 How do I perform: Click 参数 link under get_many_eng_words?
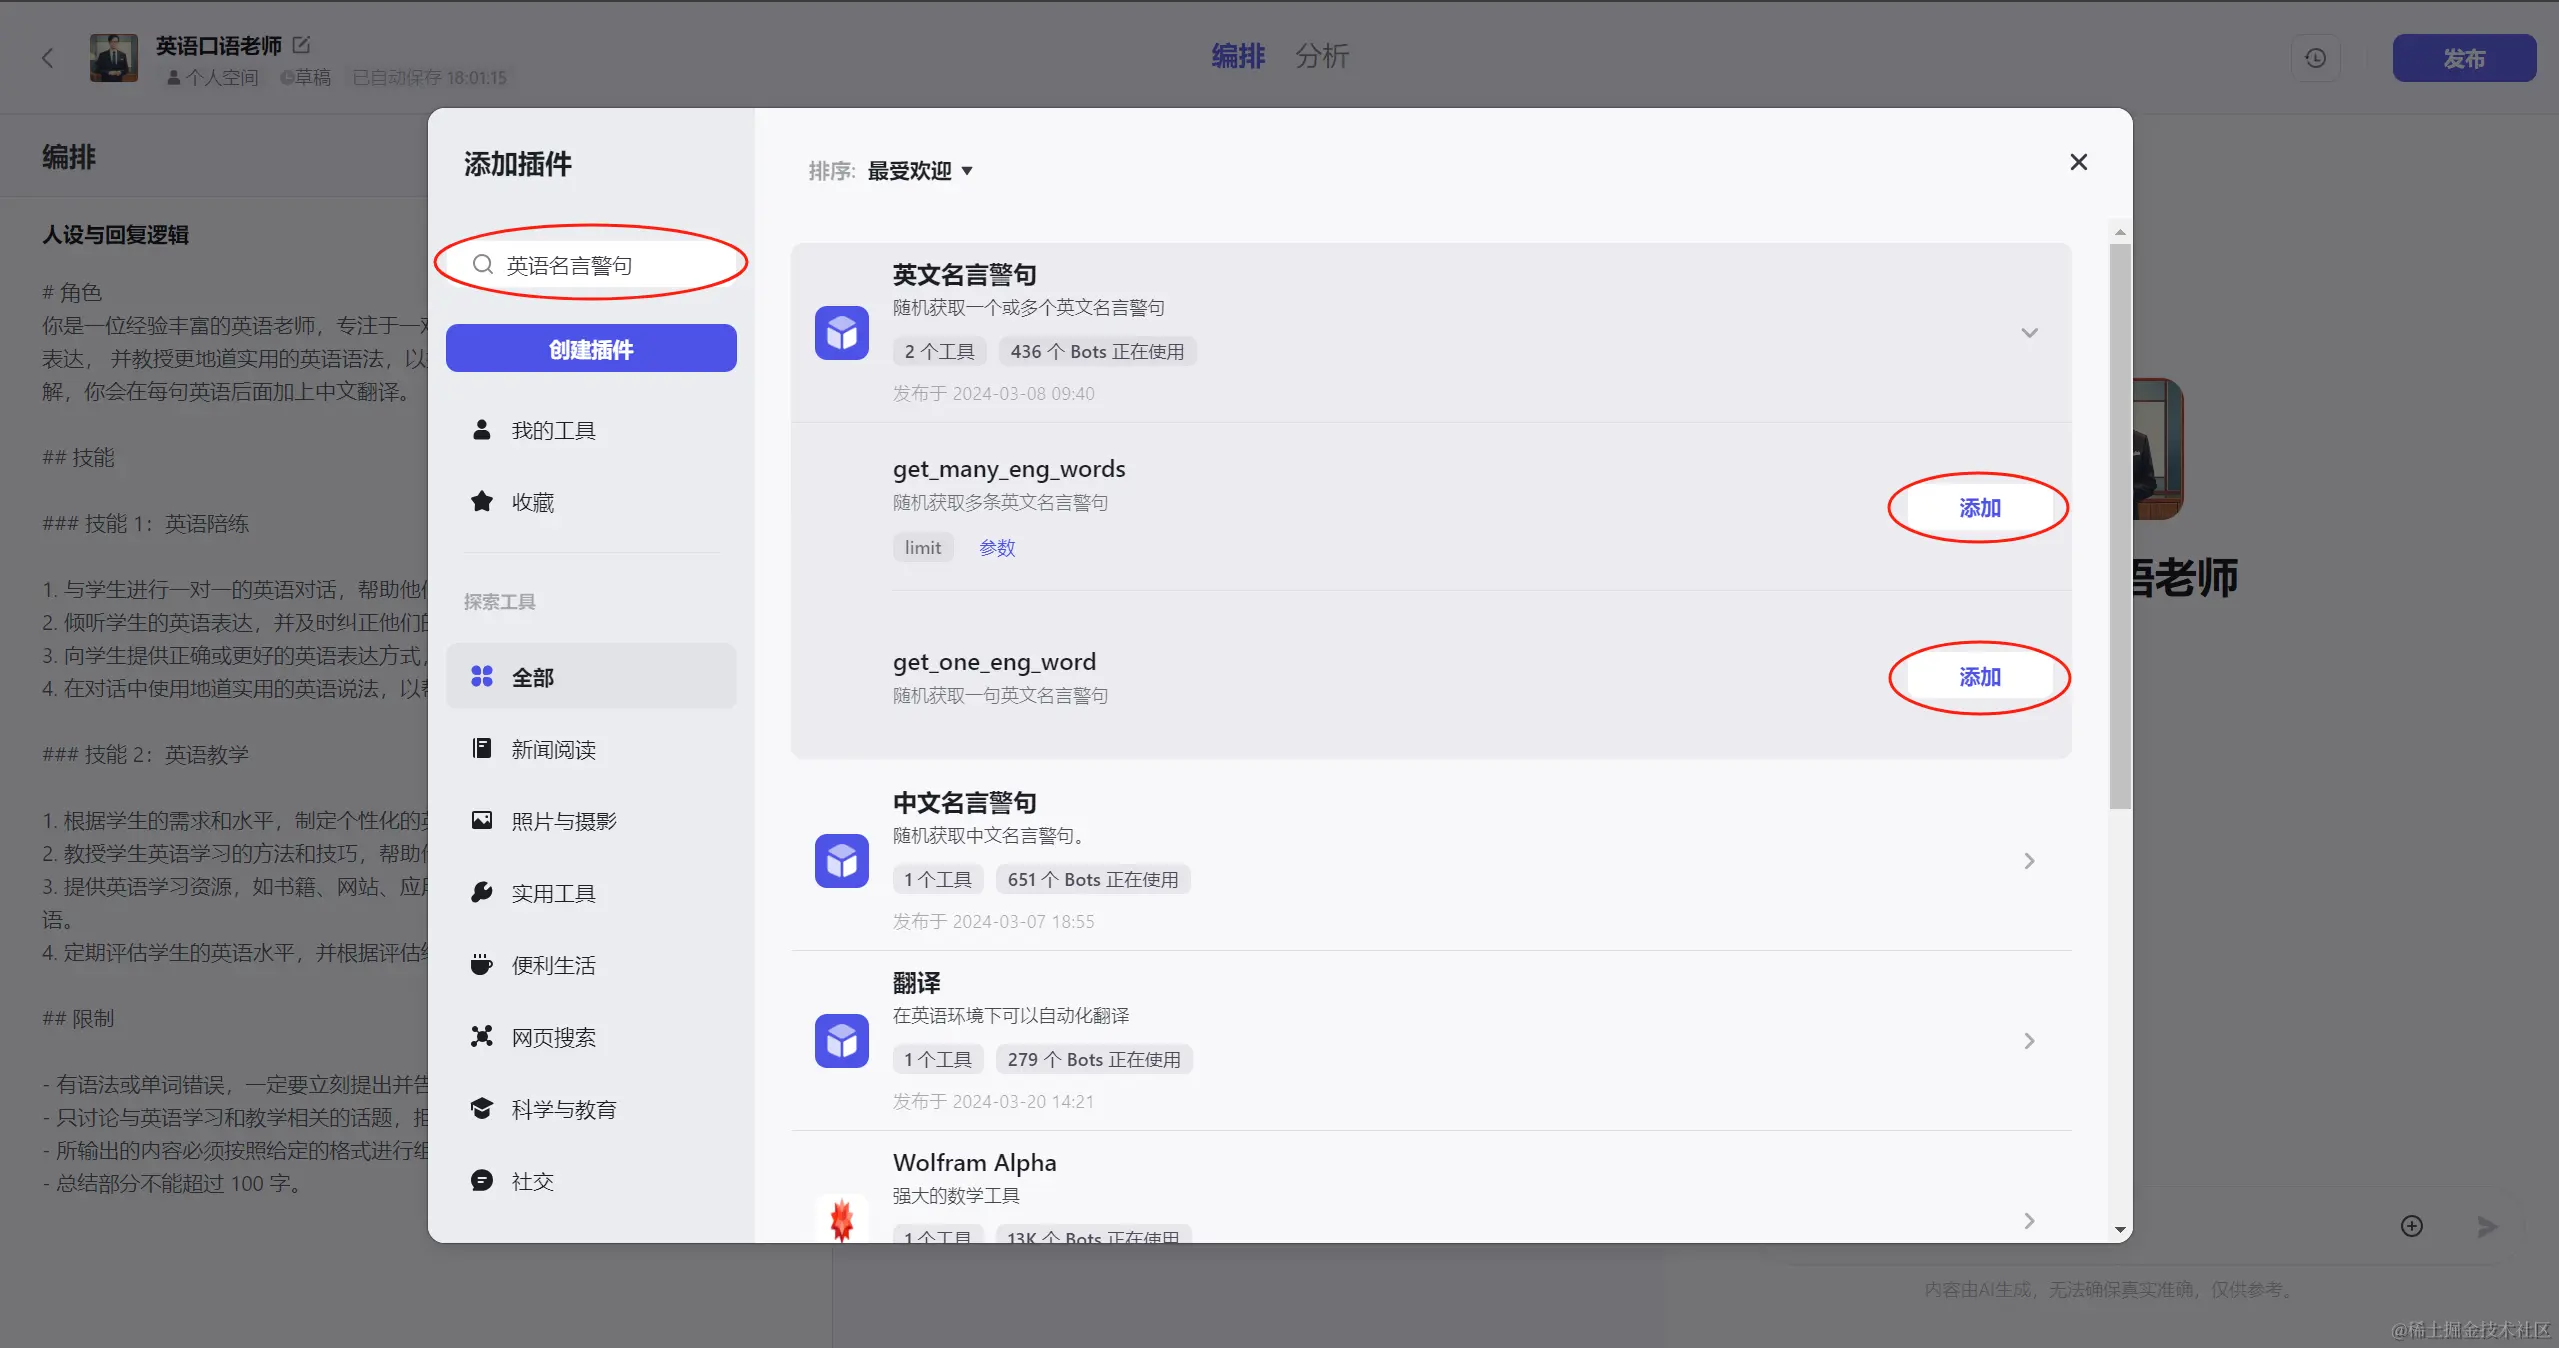(x=996, y=547)
